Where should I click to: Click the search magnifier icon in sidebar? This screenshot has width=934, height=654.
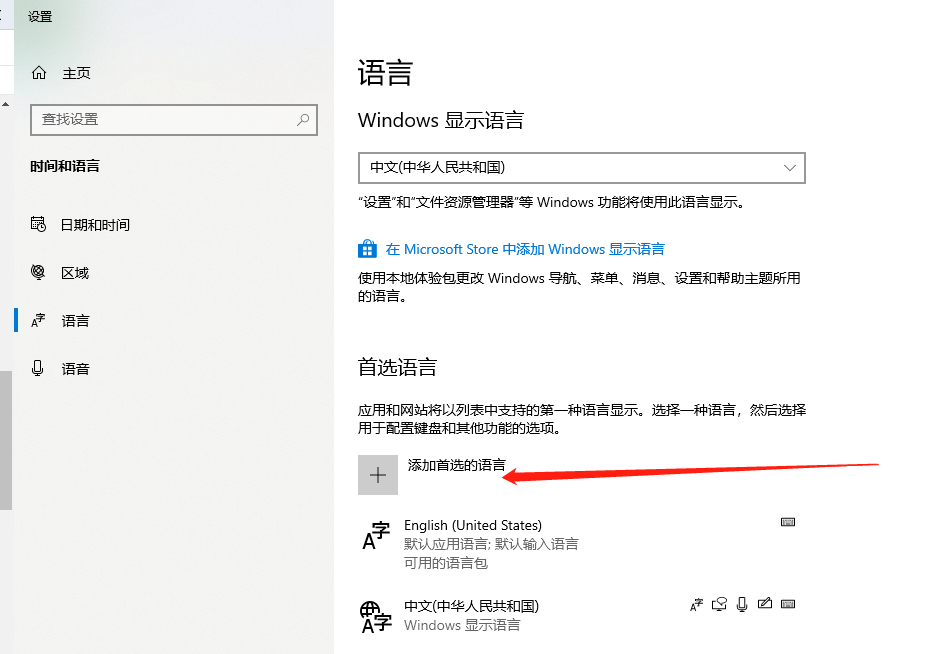(x=303, y=119)
